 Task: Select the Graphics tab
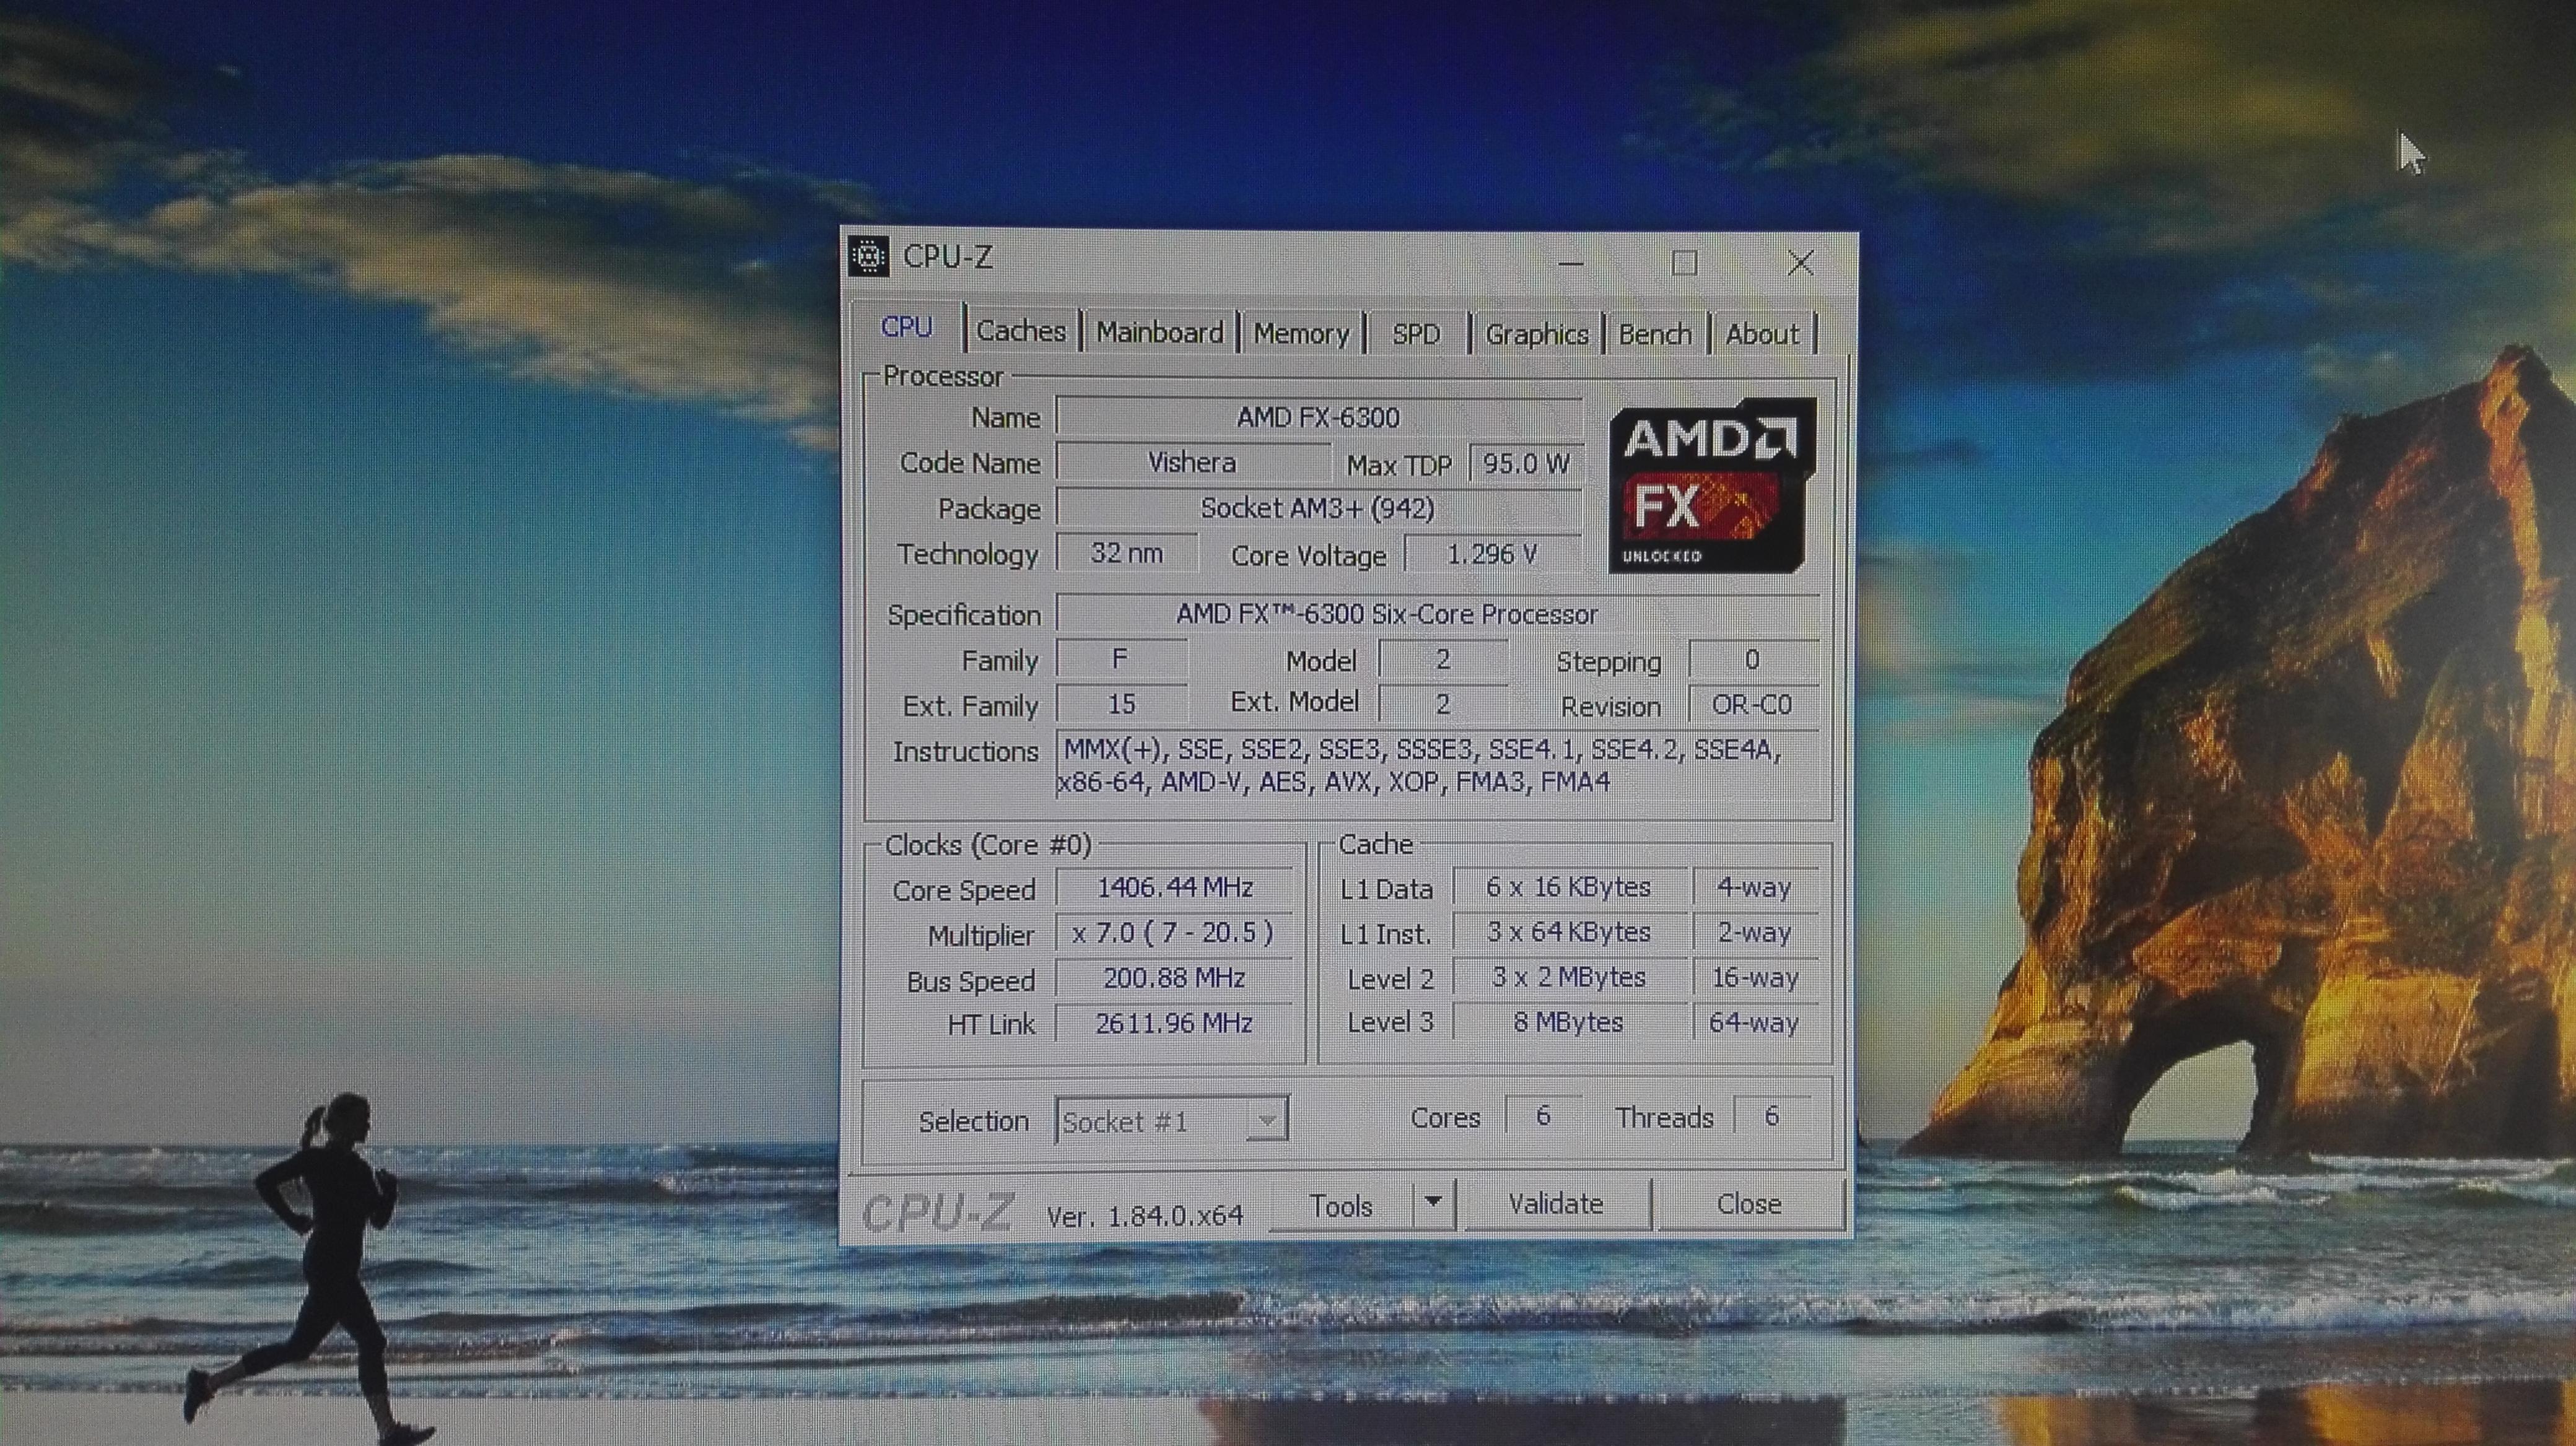tap(1536, 334)
